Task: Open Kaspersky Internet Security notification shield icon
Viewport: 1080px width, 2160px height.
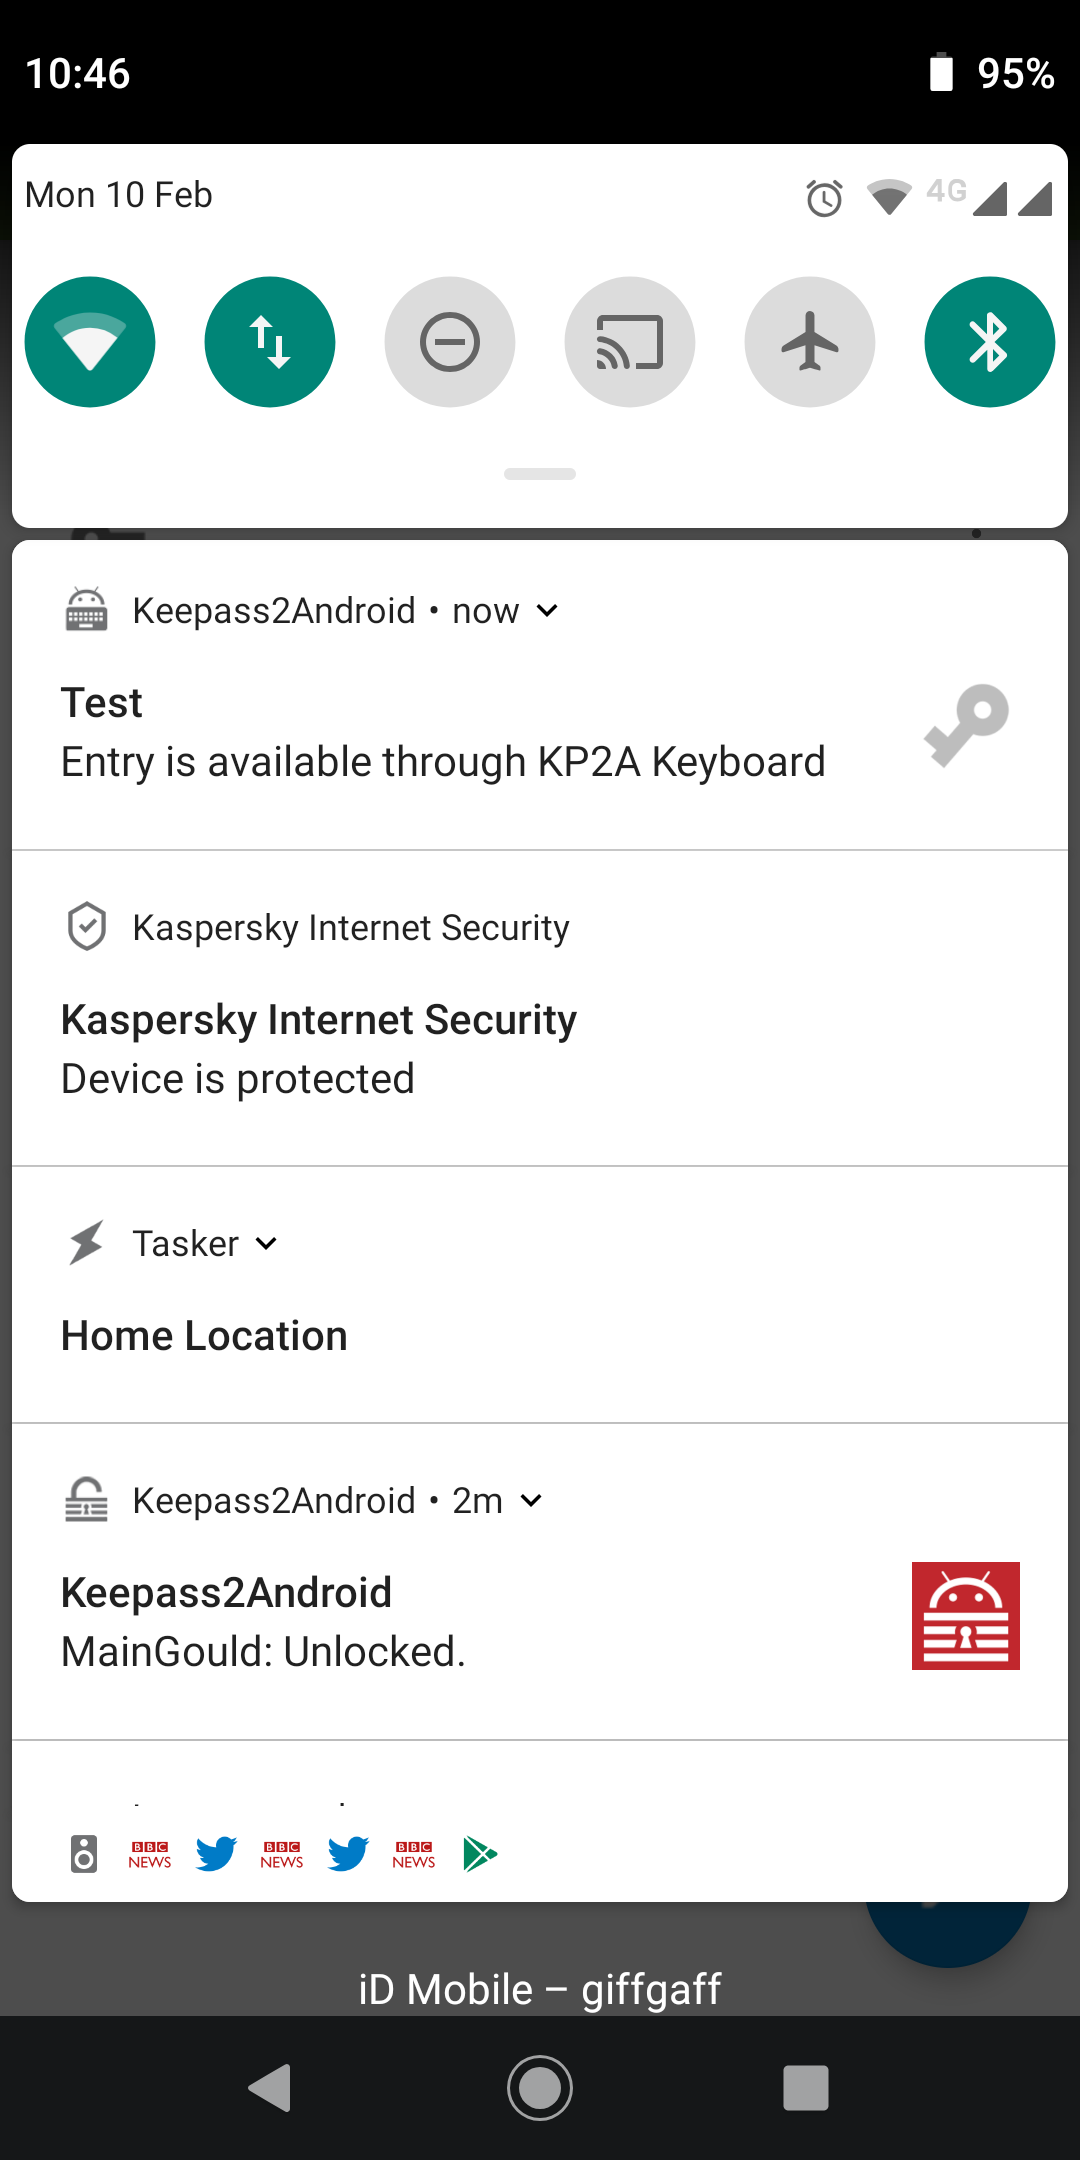Action: point(86,926)
